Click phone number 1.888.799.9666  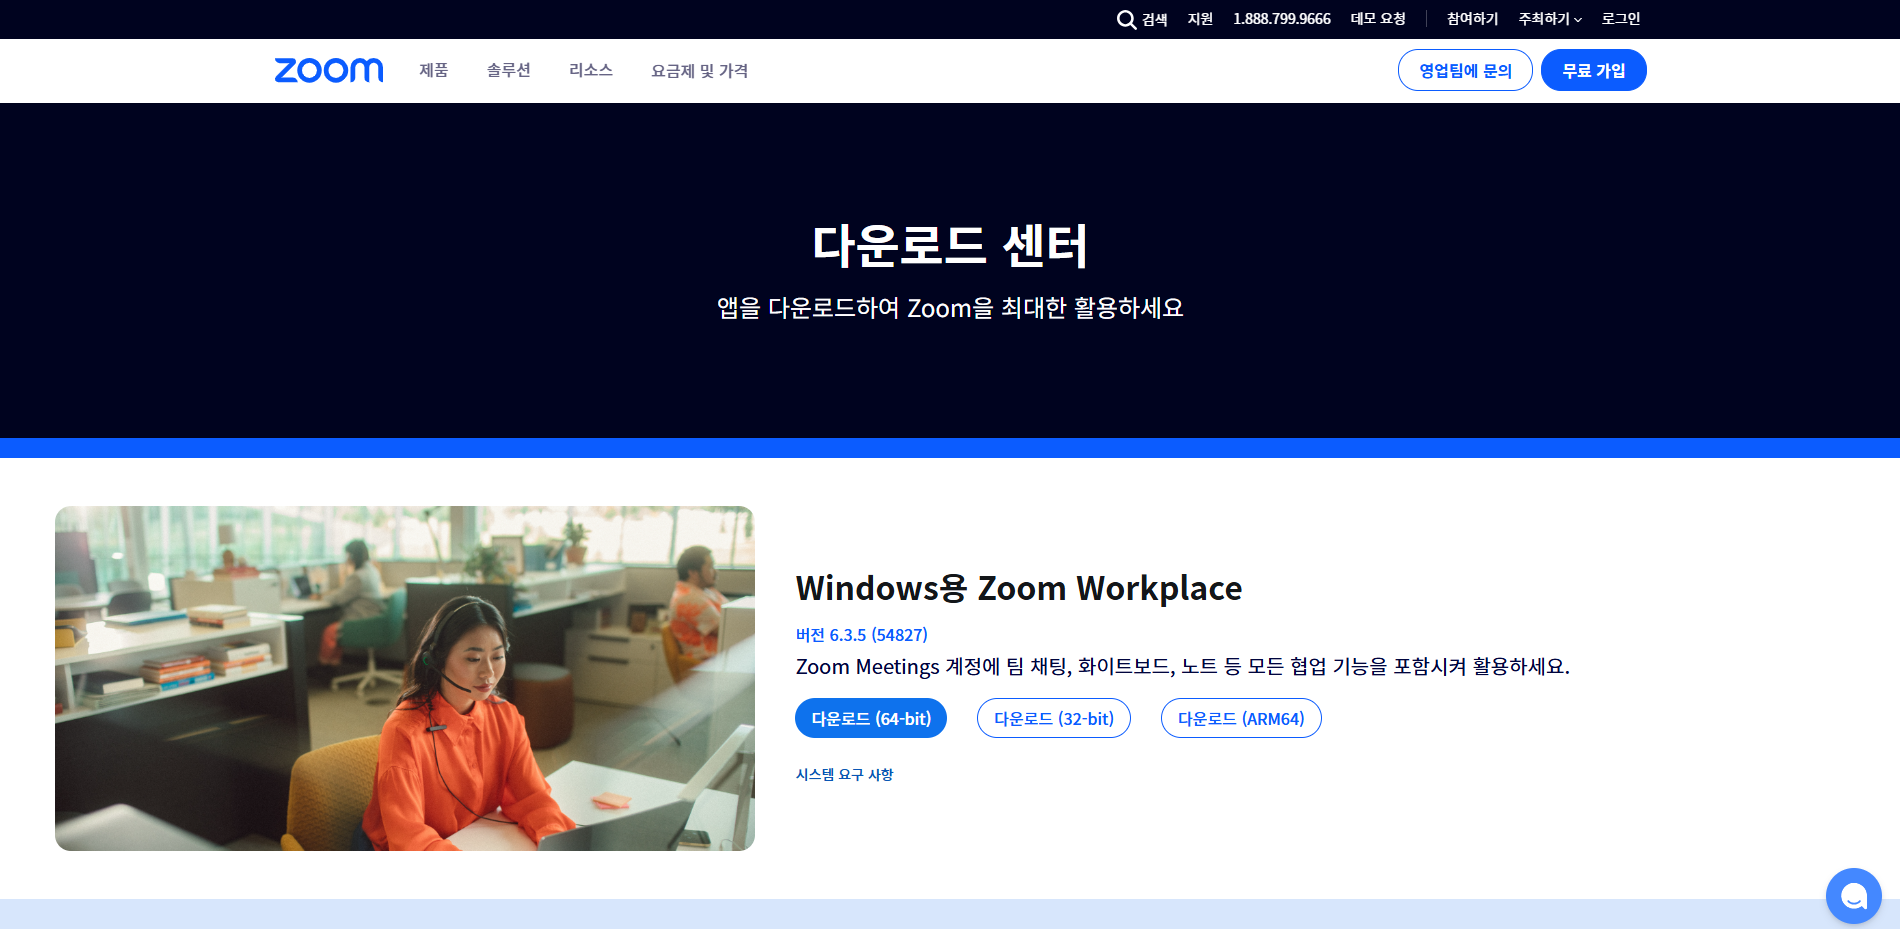pyautogui.click(x=1282, y=19)
